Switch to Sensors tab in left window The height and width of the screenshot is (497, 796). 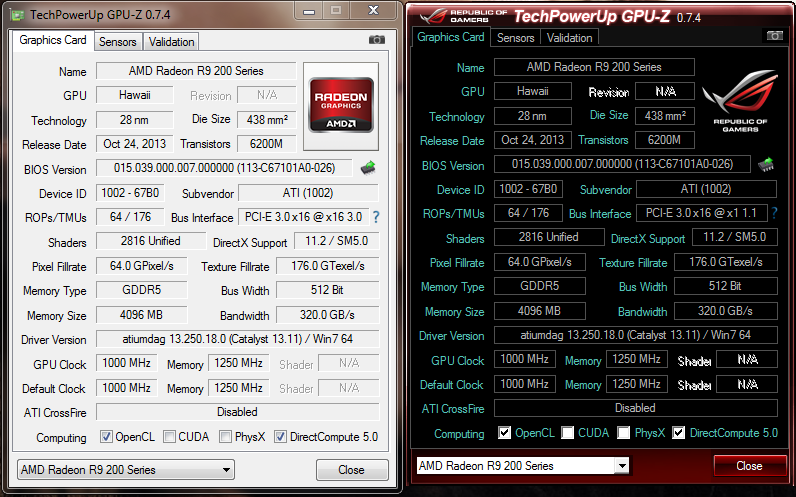pos(118,42)
